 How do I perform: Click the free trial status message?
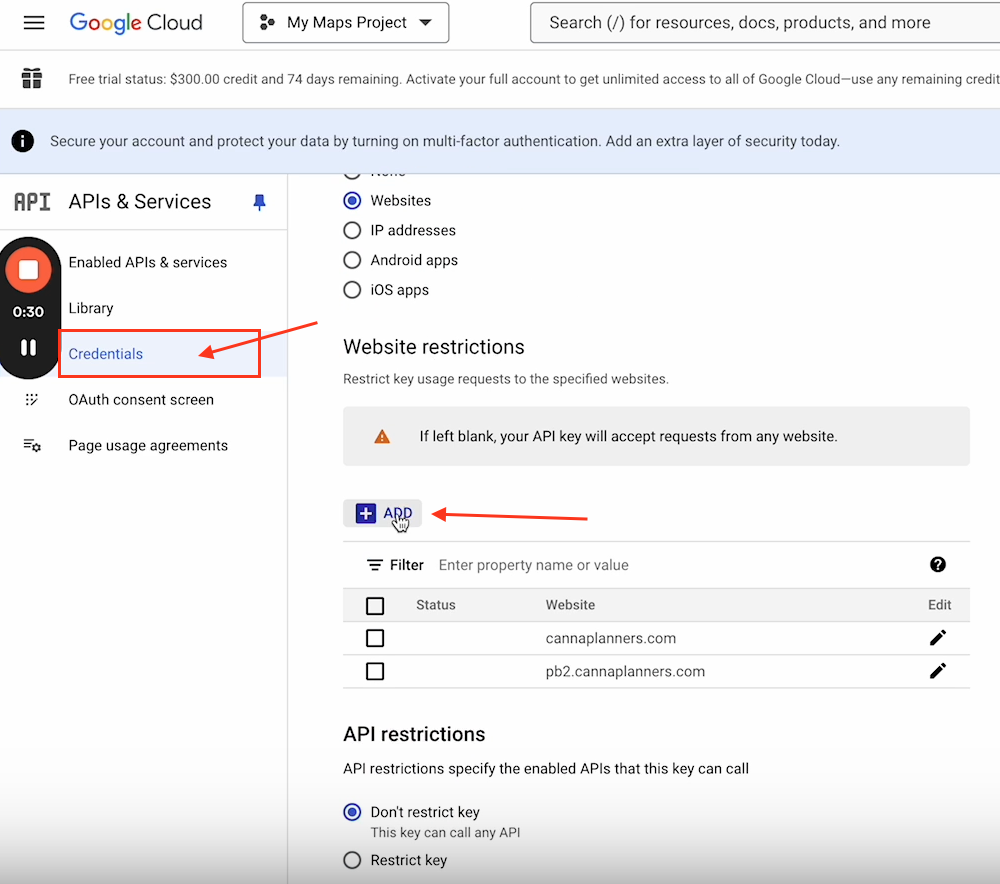point(534,79)
